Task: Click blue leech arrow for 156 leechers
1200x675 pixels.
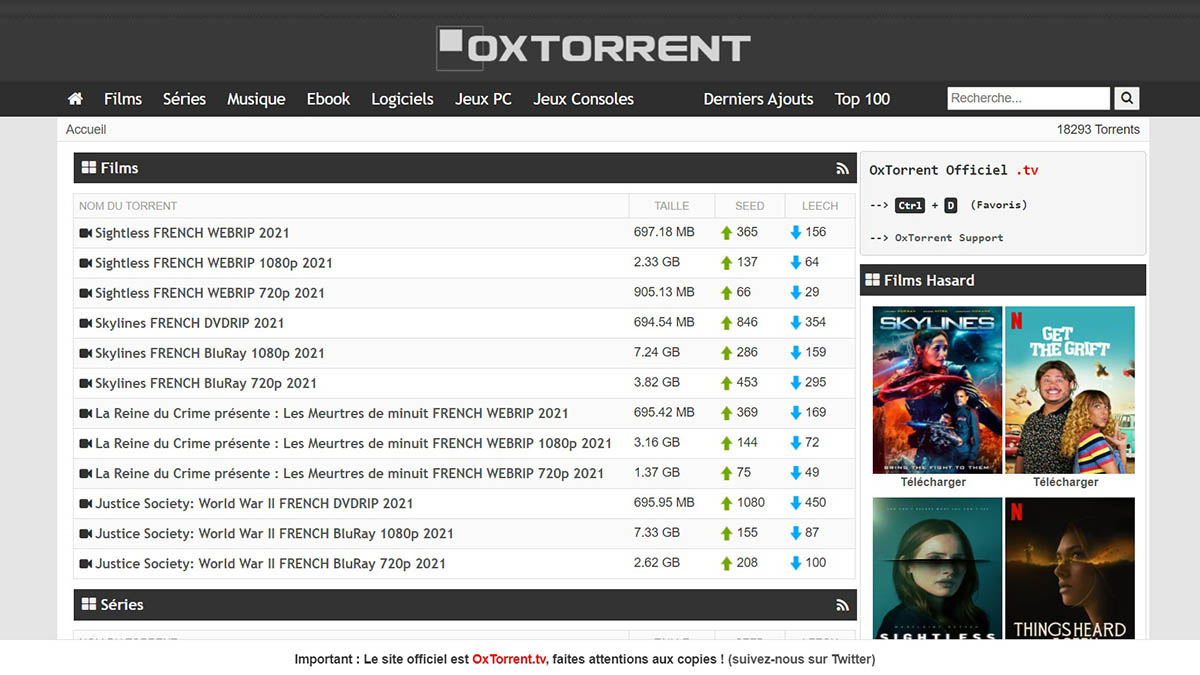Action: pos(796,233)
